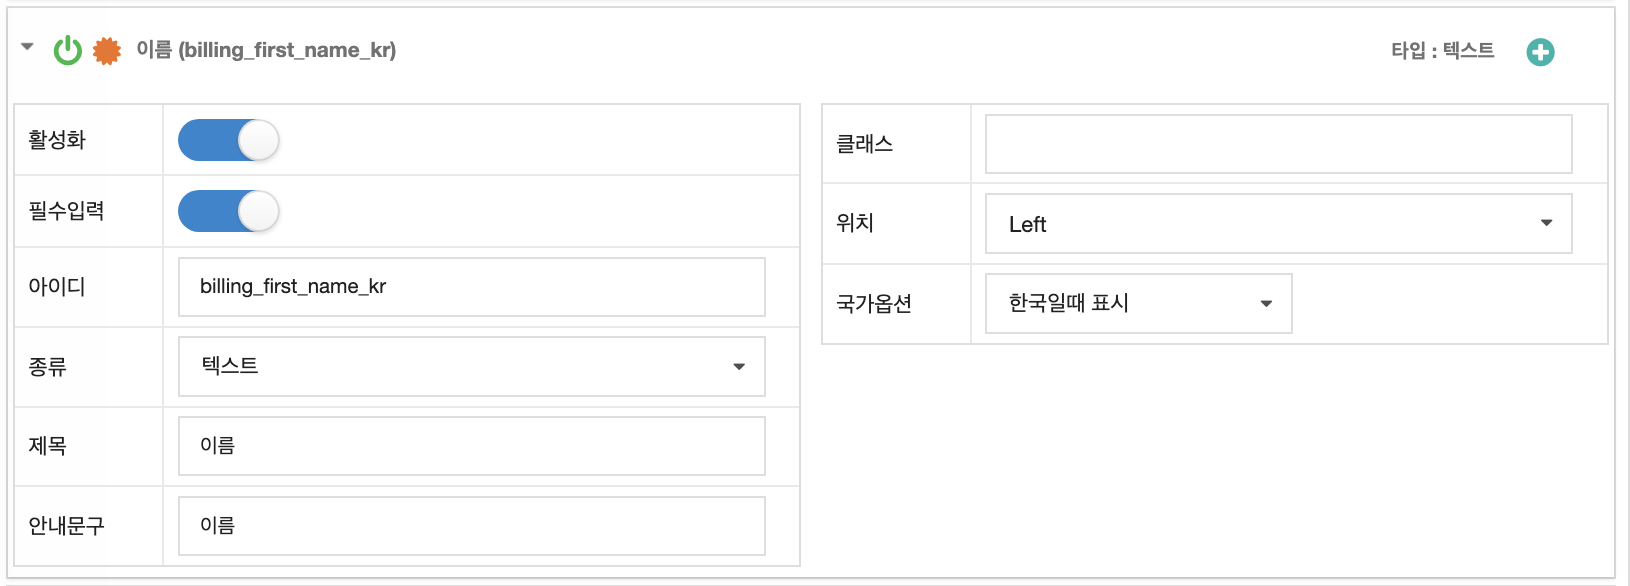
Task: Click the 타입 : 텍스트 label
Action: tap(1443, 51)
